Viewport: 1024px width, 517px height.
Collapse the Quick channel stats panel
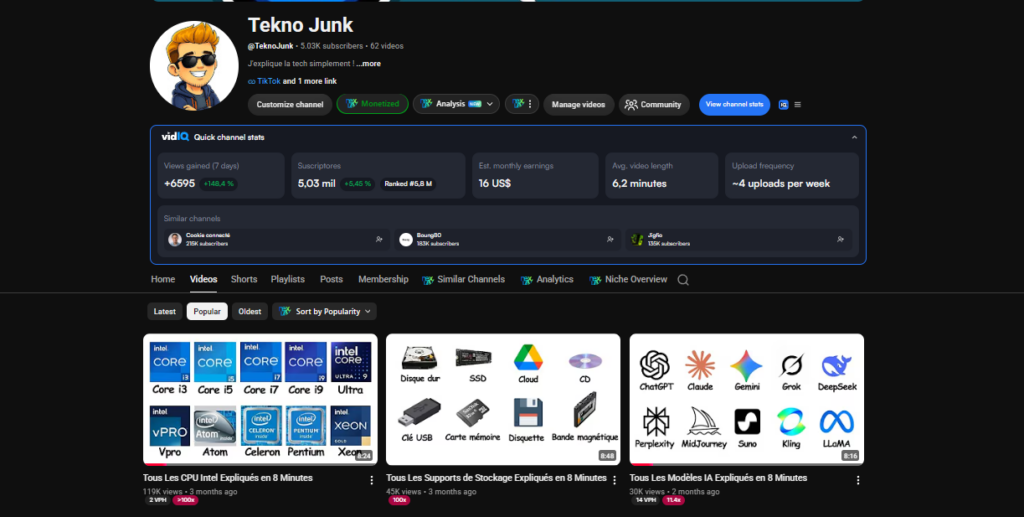pyautogui.click(x=854, y=137)
